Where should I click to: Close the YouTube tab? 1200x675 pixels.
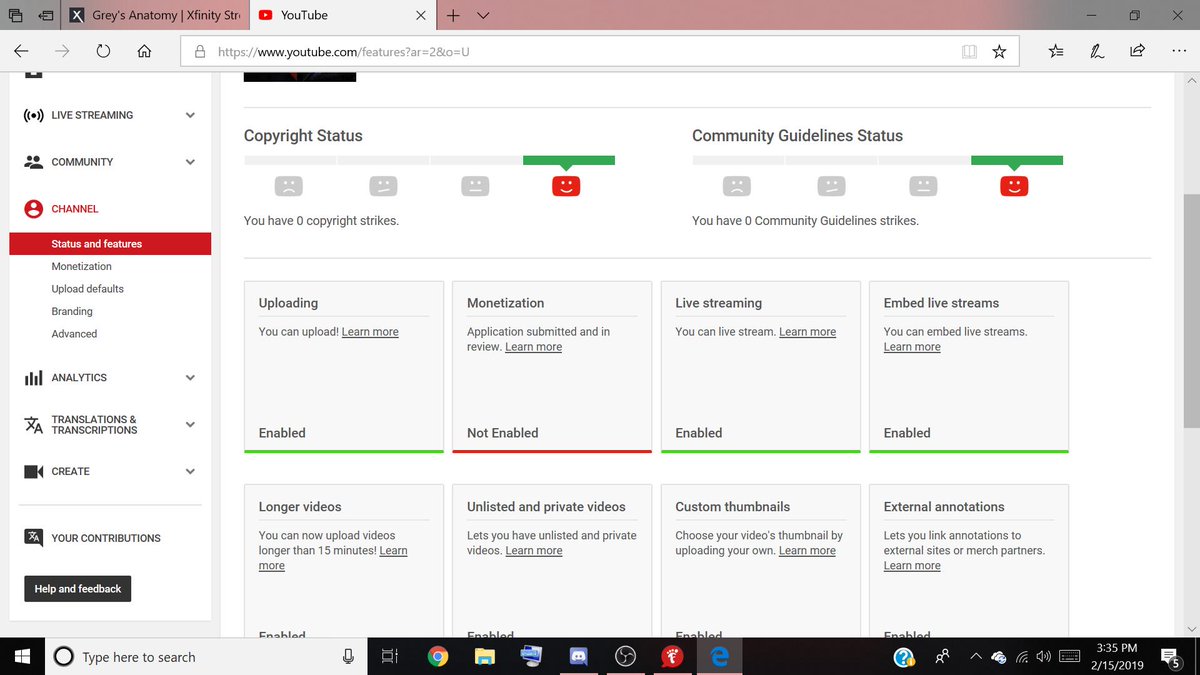[421, 15]
